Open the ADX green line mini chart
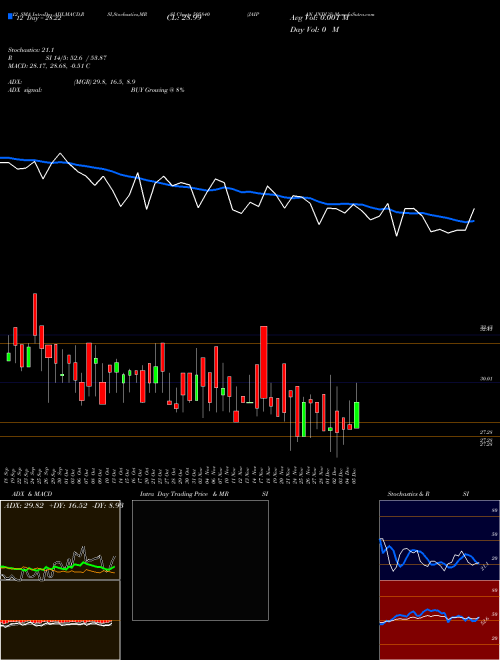The height and width of the screenshot is (660, 500). coord(60,540)
